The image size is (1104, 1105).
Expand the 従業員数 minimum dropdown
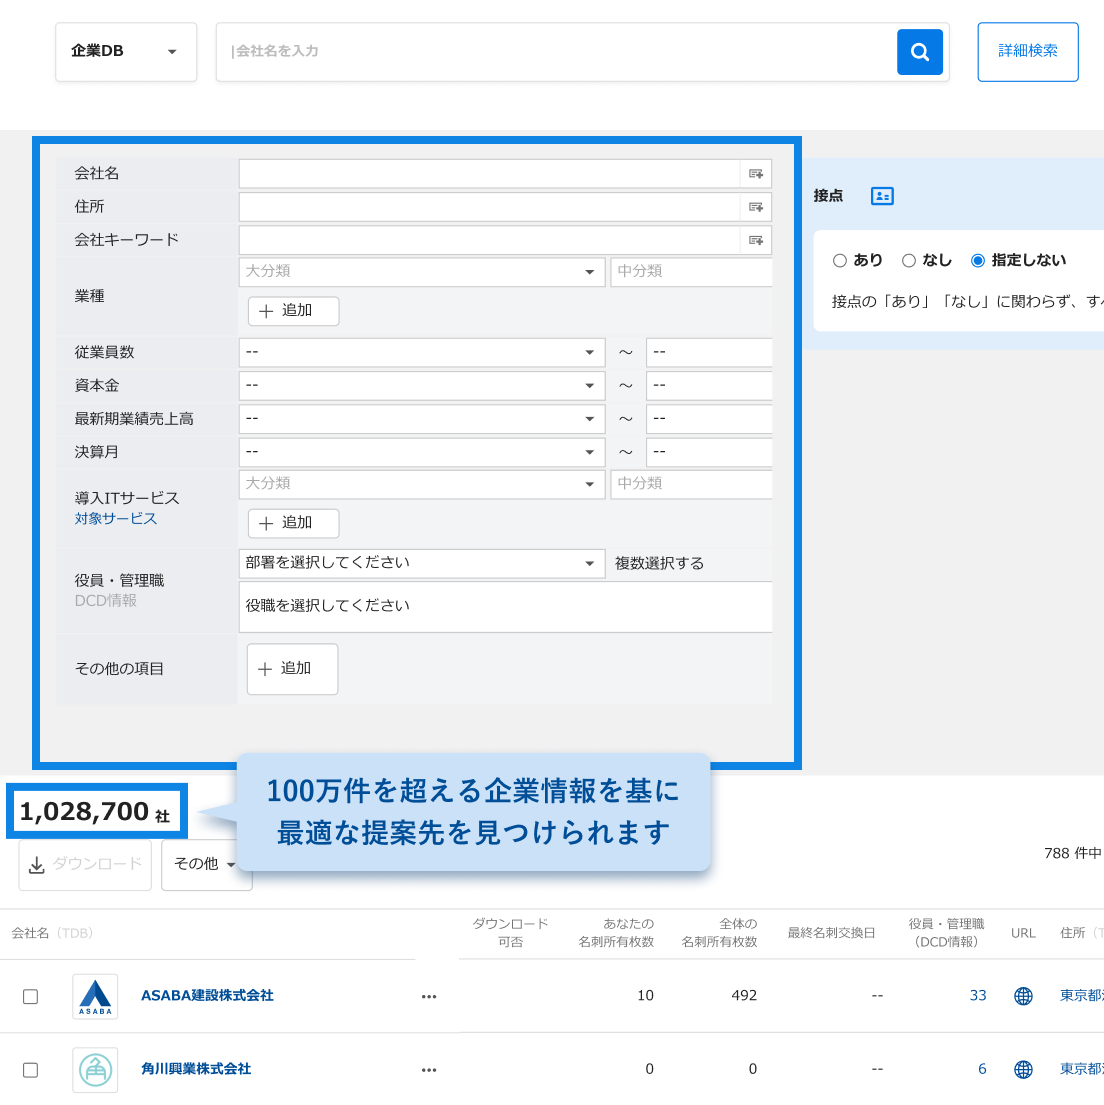coord(421,352)
